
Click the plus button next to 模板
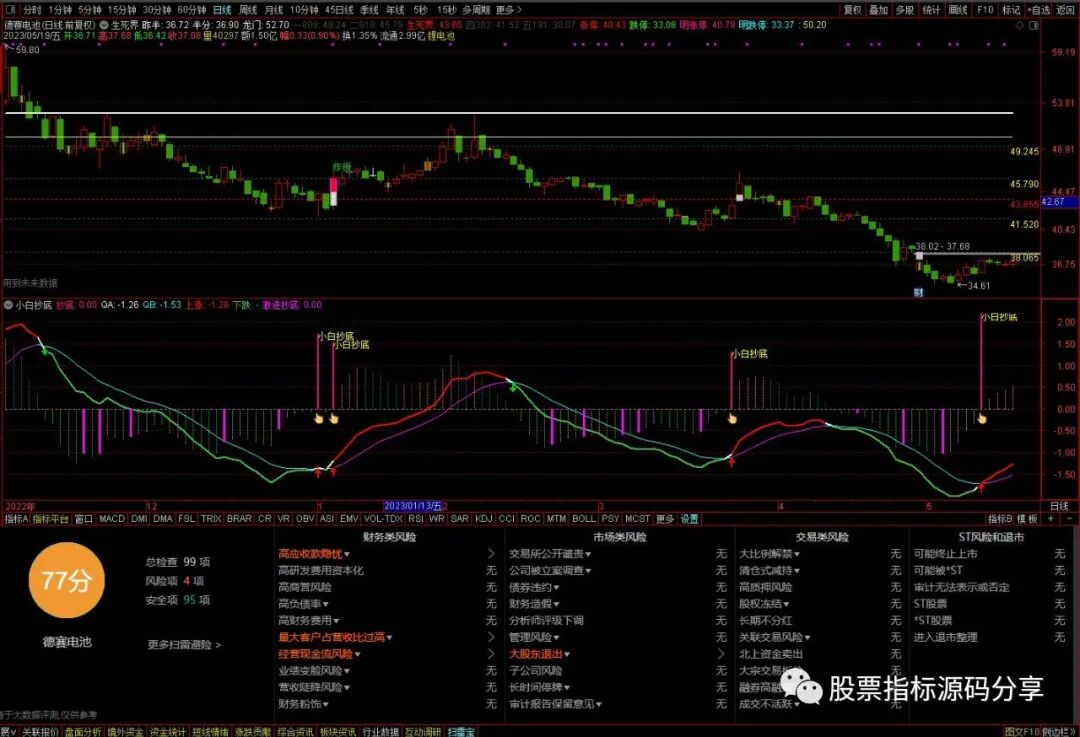pos(1050,519)
